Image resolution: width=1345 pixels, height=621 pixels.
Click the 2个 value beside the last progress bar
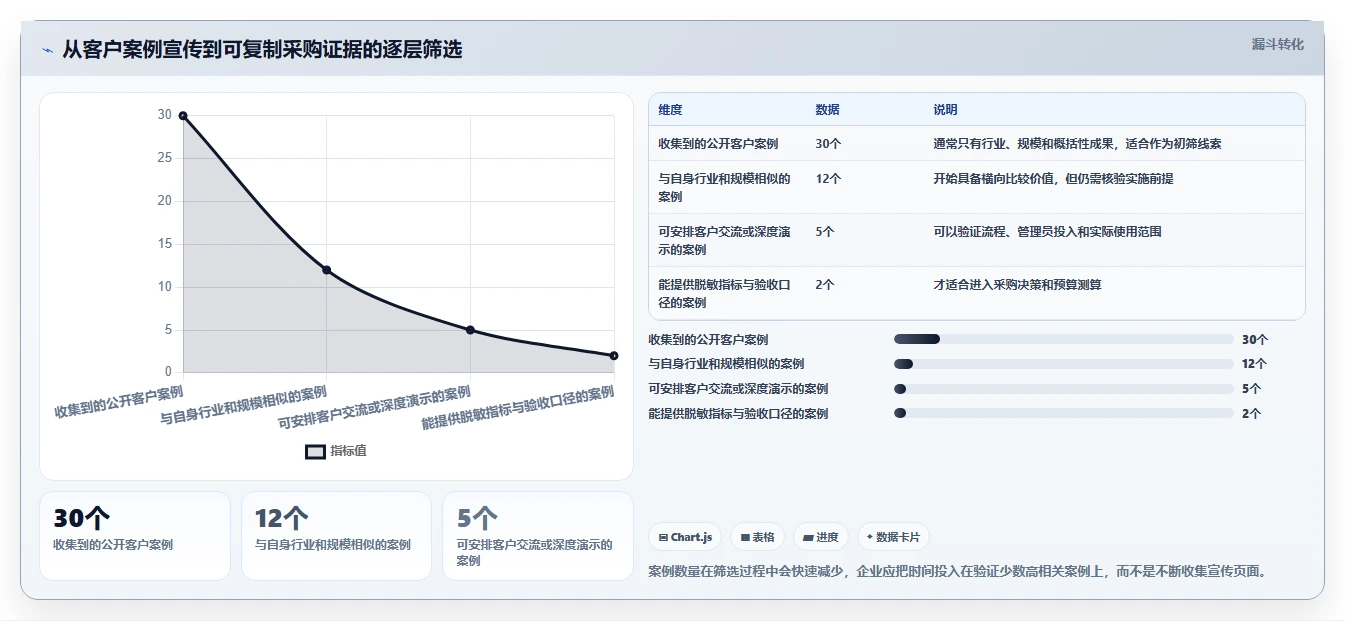(x=1251, y=413)
